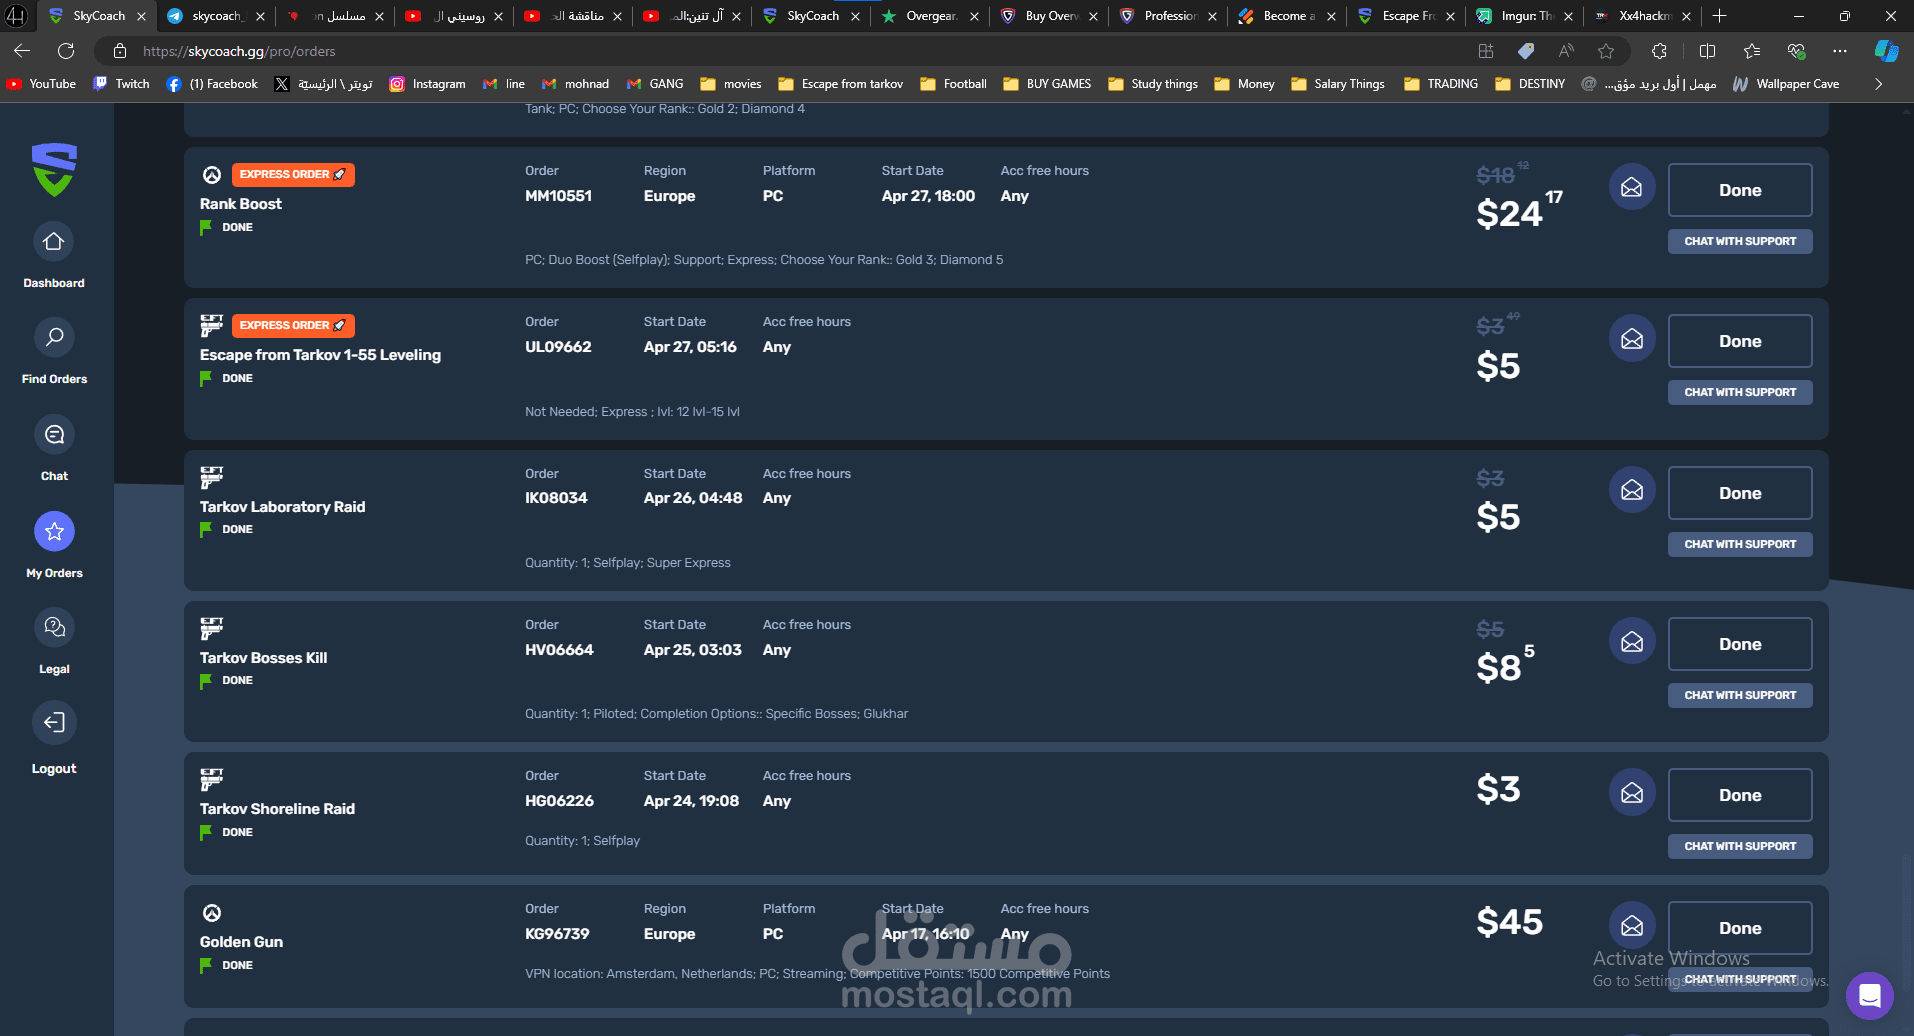Image resolution: width=1914 pixels, height=1036 pixels.
Task: Show more bookmarks overflow chevron
Action: [x=1878, y=84]
